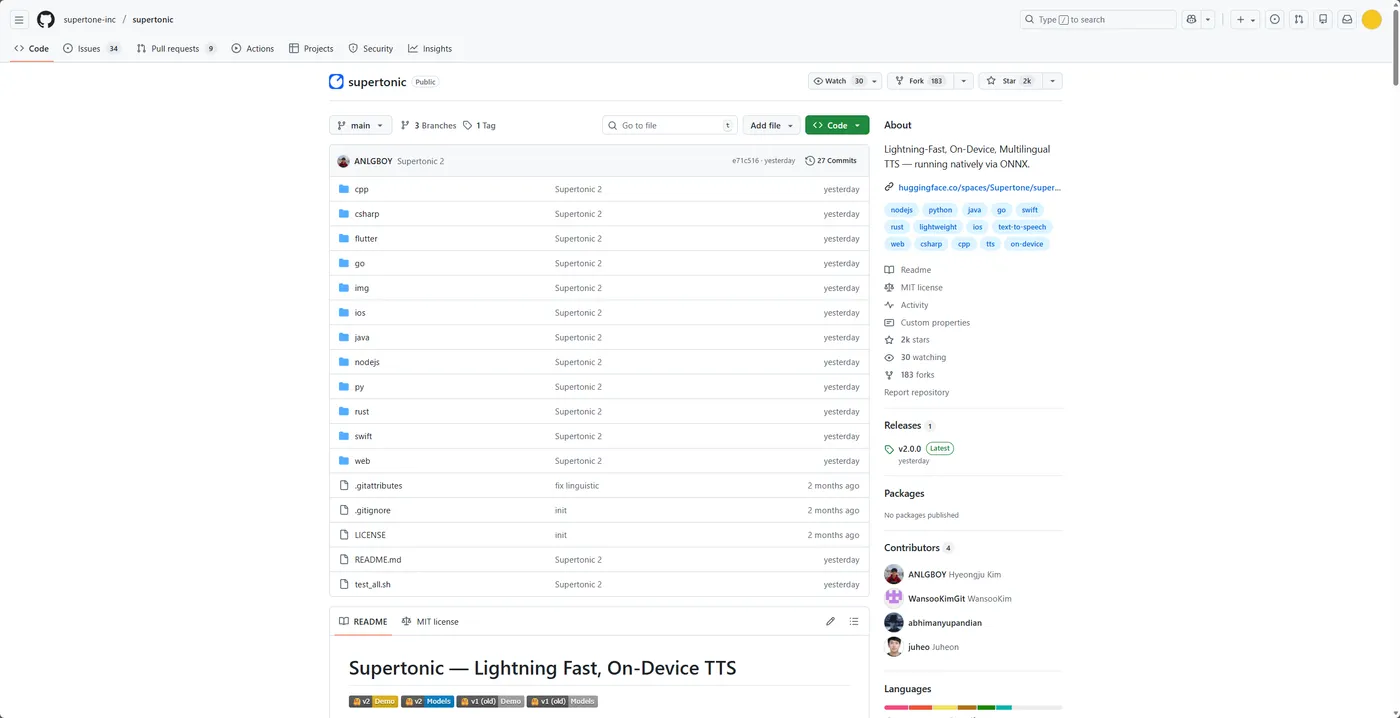Go to the GitHub homepage logo
This screenshot has height=718, width=1400.
(x=46, y=19)
